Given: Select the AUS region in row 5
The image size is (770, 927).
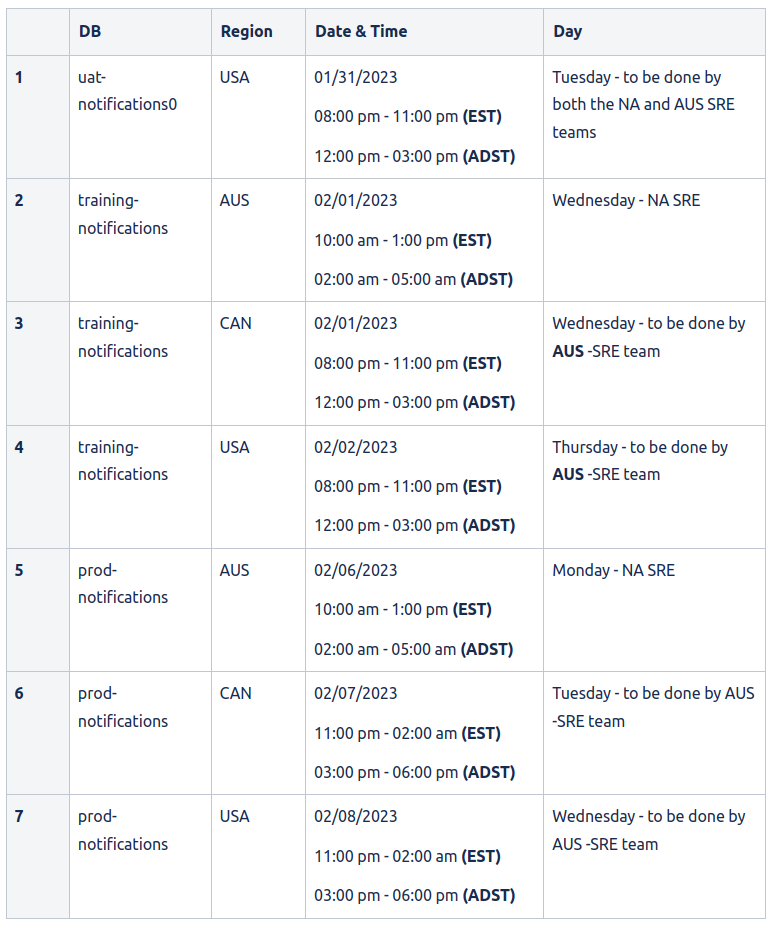Looking at the screenshot, I should pyautogui.click(x=235, y=570).
